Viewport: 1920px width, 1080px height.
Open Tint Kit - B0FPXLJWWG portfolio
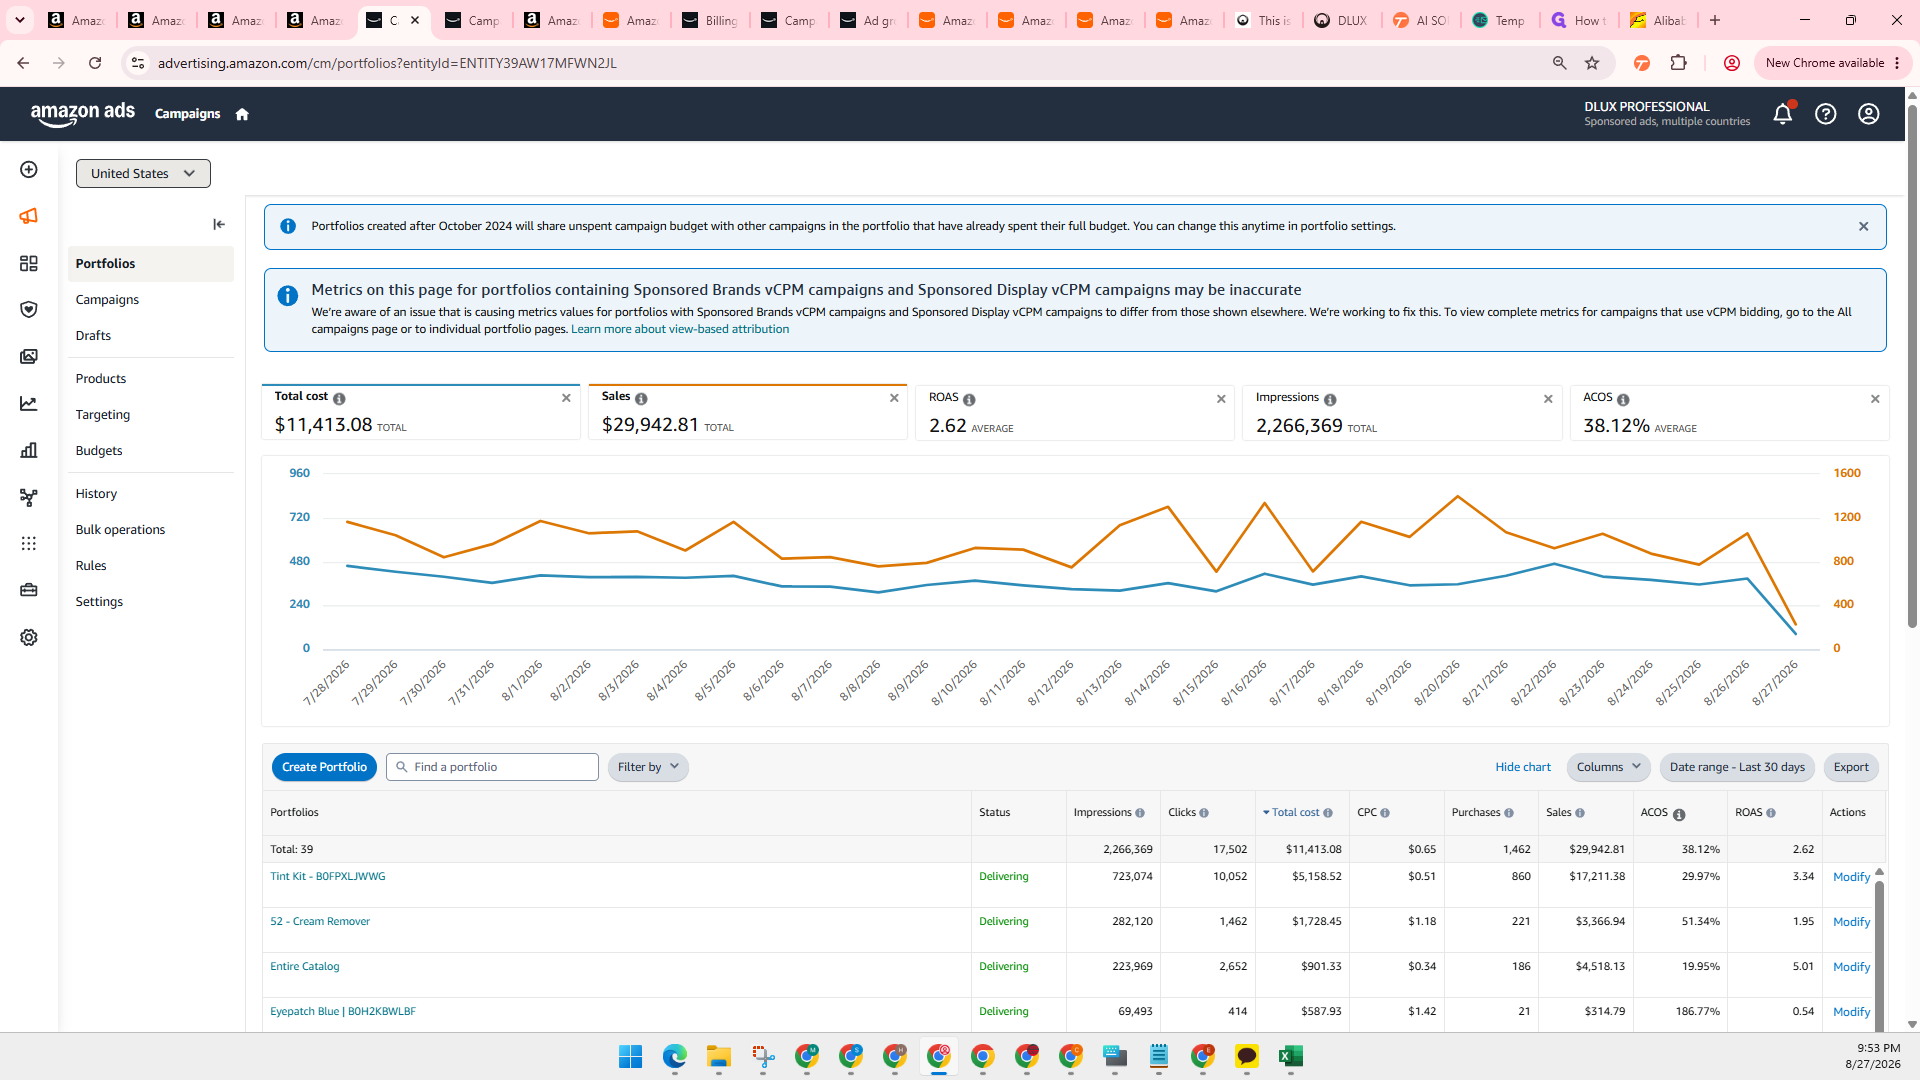pos(327,877)
